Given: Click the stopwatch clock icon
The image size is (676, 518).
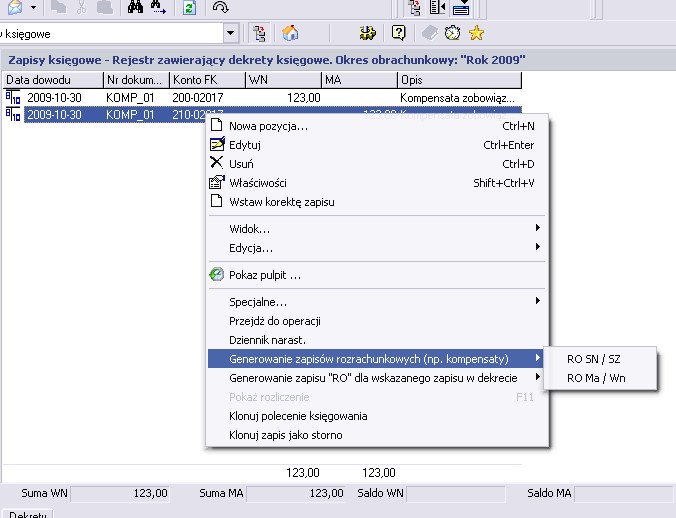Looking at the screenshot, I should point(453,33).
